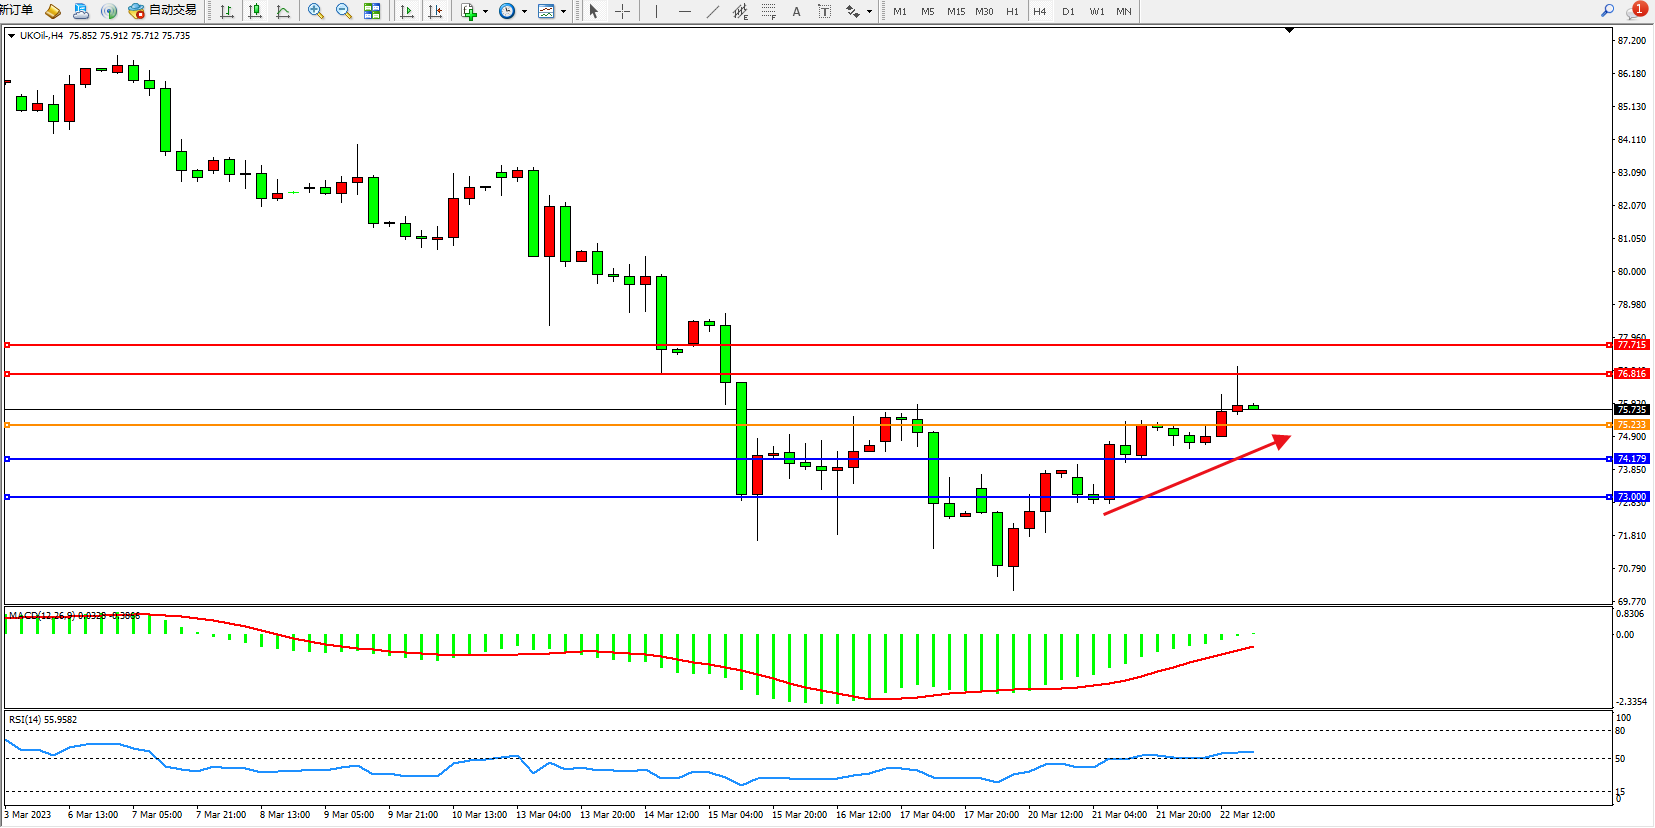1655x828 pixels.
Task: Select the crosshair tool
Action: click(x=622, y=11)
